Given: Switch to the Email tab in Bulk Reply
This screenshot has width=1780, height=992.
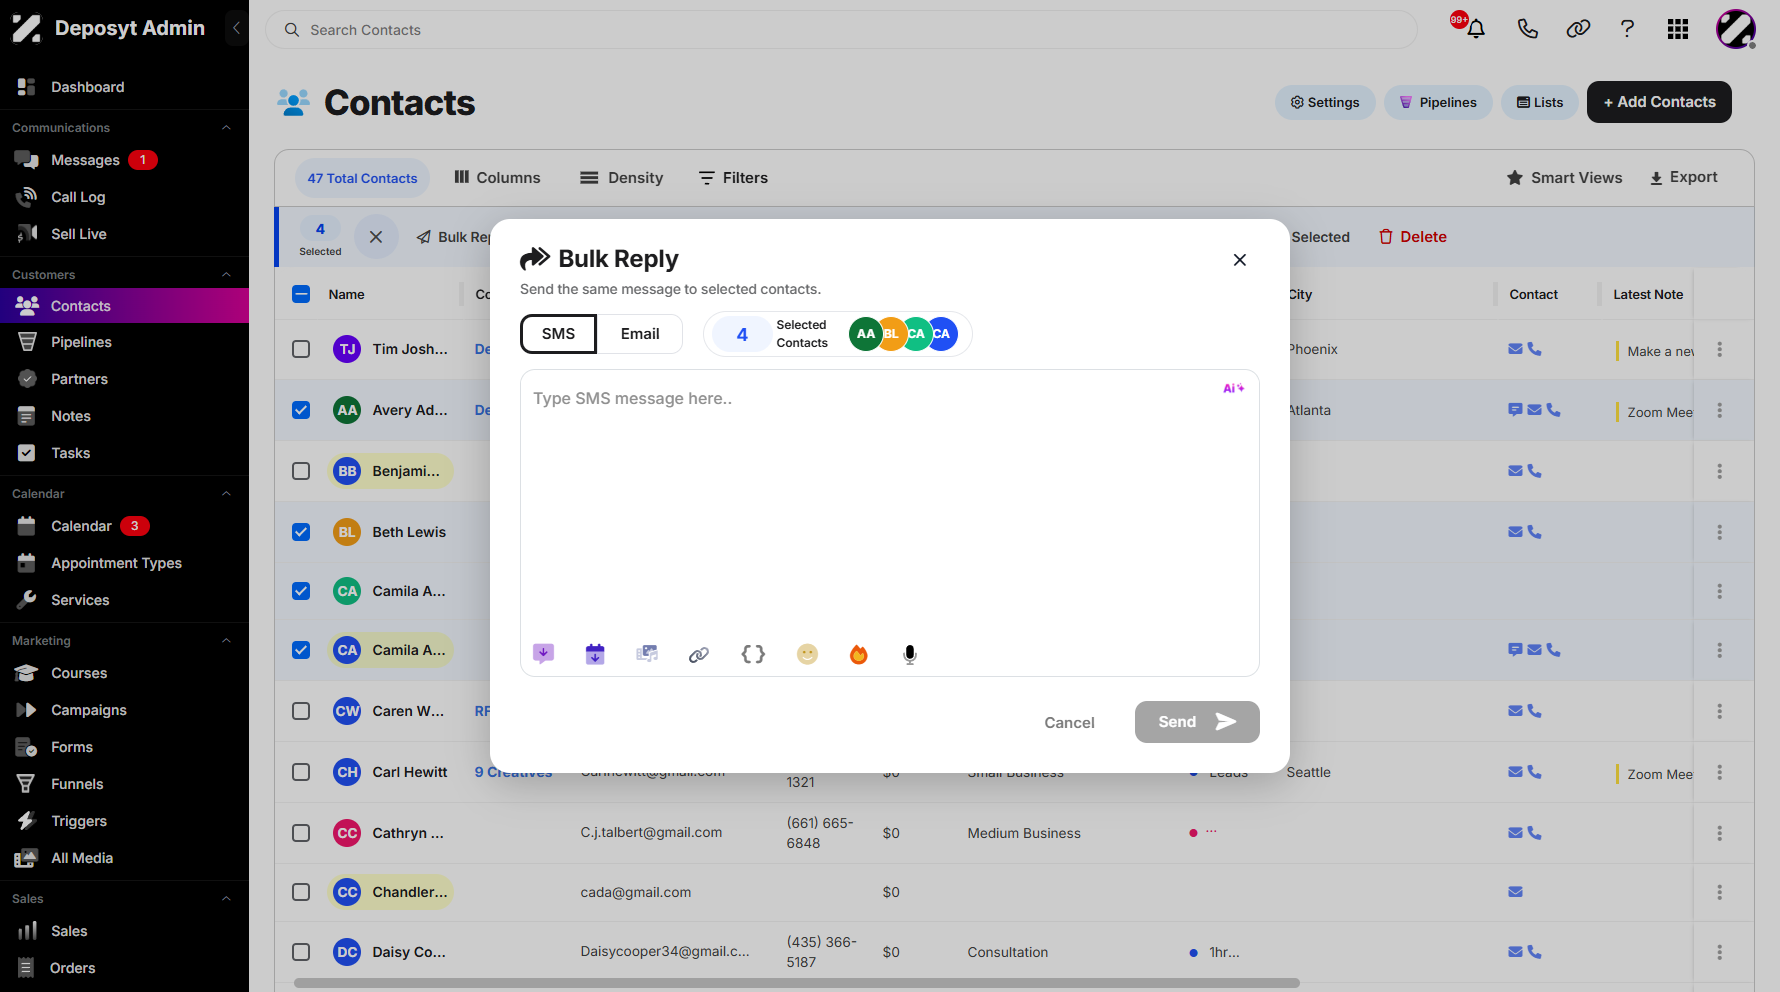Looking at the screenshot, I should click(640, 334).
